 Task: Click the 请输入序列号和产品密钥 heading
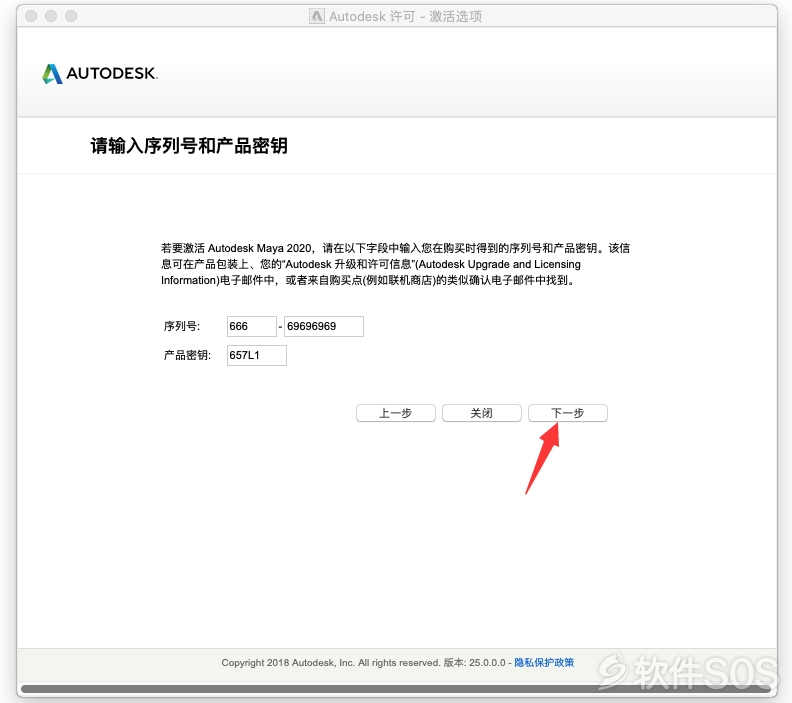tap(189, 145)
